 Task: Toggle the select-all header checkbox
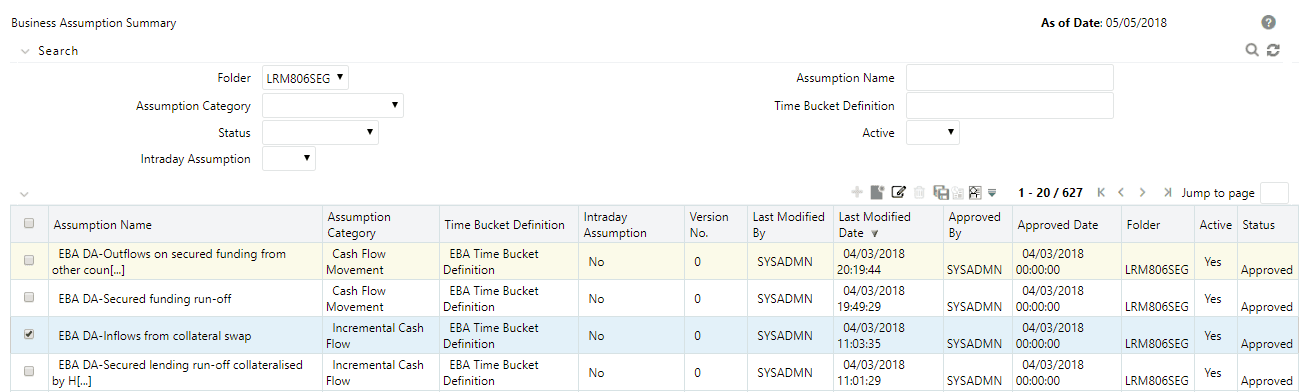click(29, 223)
